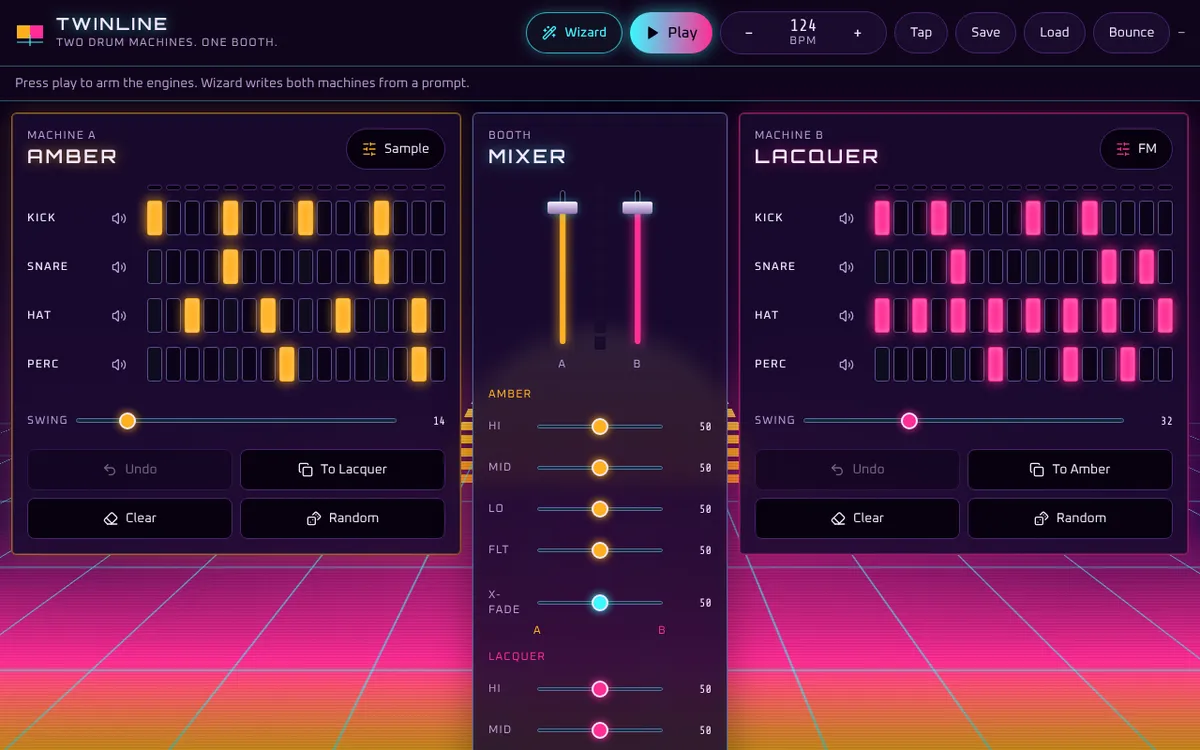
Task: Toggle Lacquer kick step 12 off
Action: click(x=1090, y=218)
